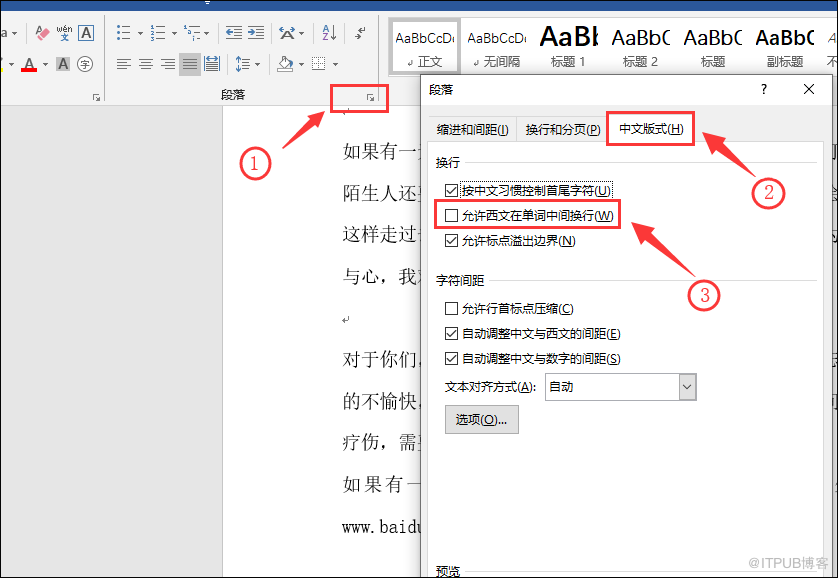
Task: Apply red font color with the A icon
Action: tap(29, 65)
